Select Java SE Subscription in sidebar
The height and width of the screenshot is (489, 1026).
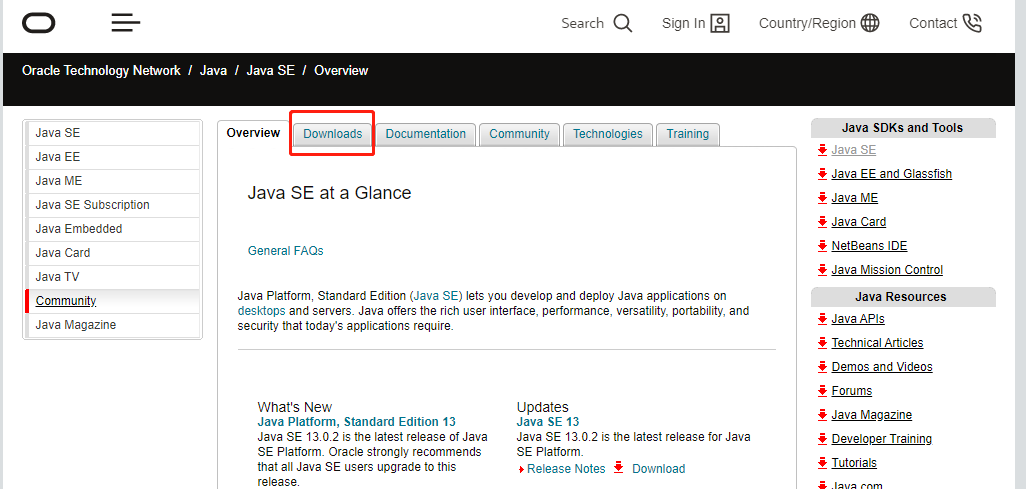coord(113,205)
